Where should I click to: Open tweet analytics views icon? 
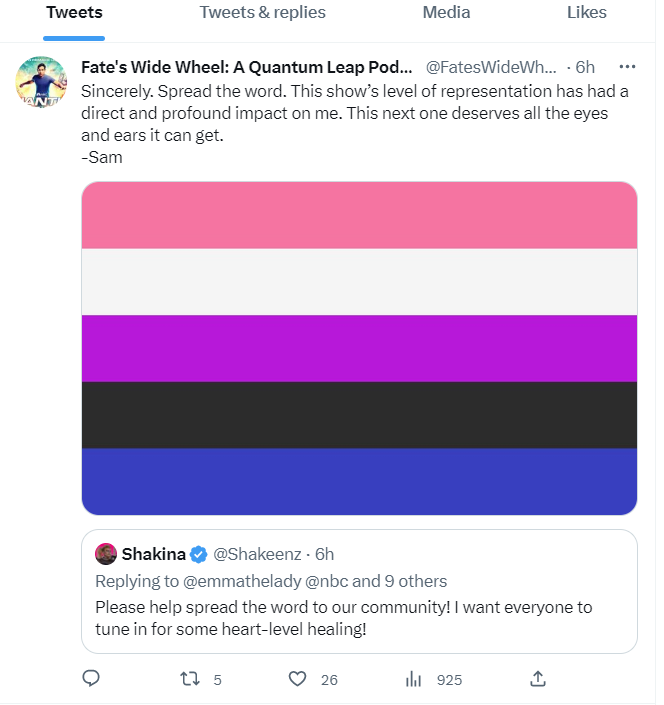coord(413,679)
